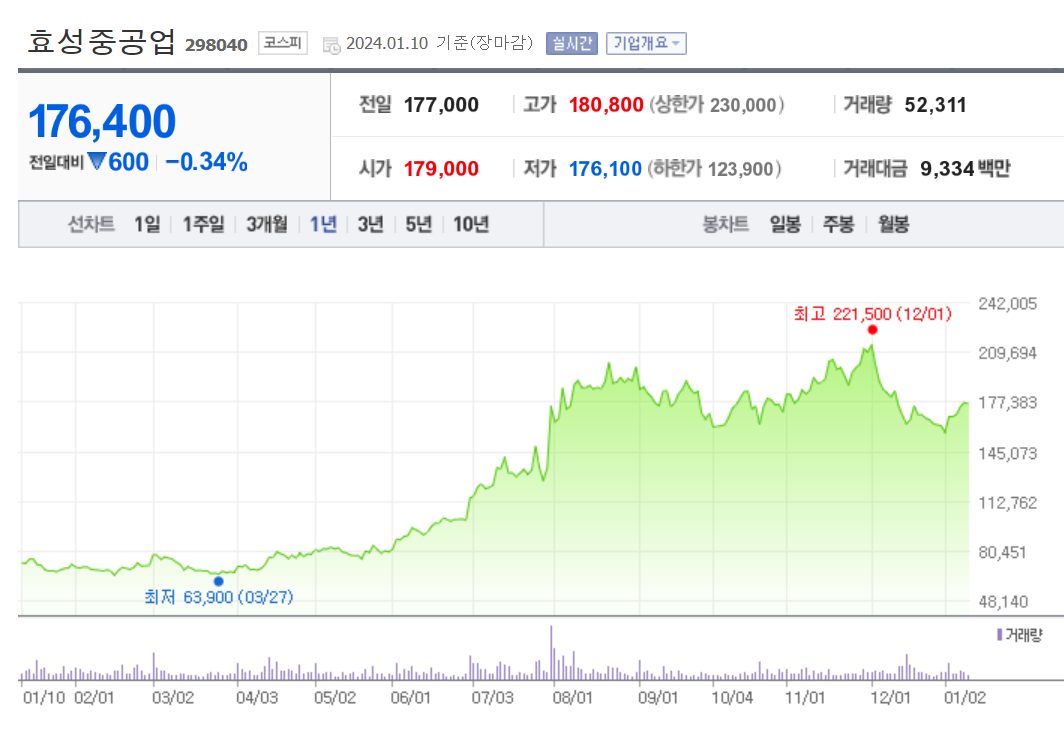Click the stock code 298040
Viewport: 1064px width, 740px height.
[x=216, y=45]
